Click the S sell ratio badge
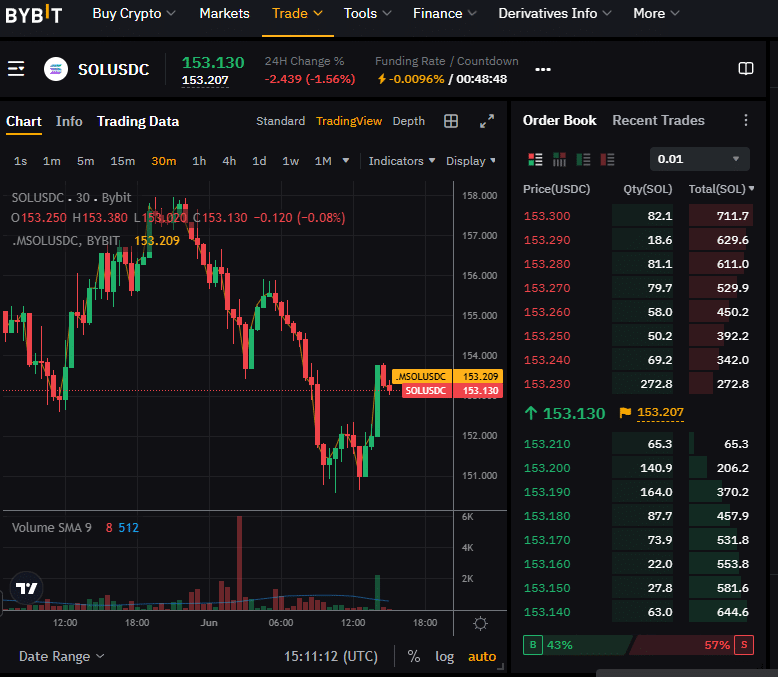Viewport: 778px width, 677px height. [x=744, y=645]
